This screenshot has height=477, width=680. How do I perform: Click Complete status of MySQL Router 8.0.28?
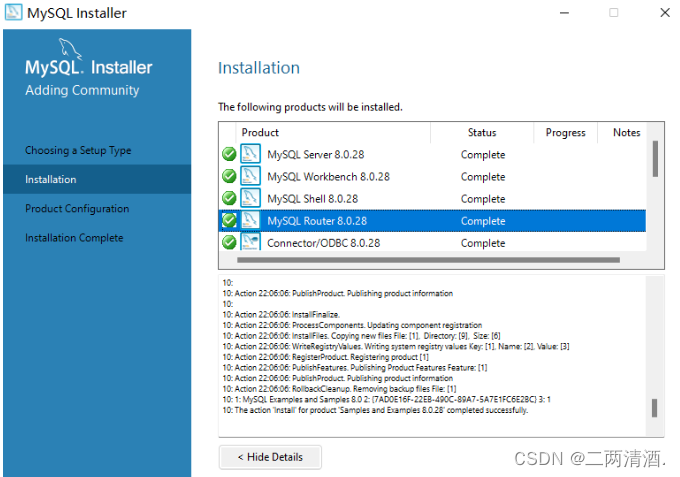tap(483, 221)
